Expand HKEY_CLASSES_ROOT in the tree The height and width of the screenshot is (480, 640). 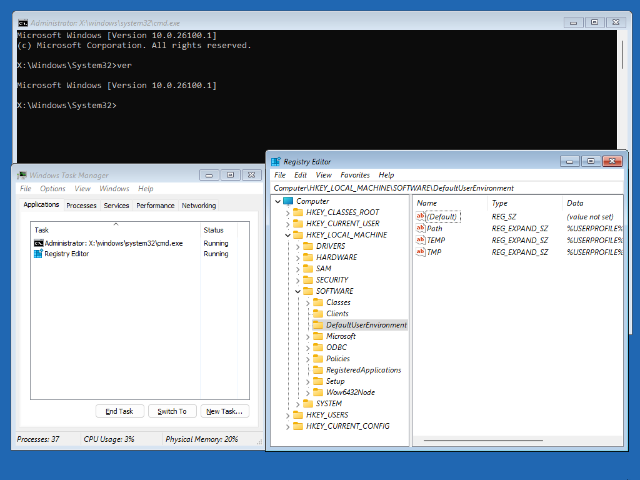[x=288, y=213]
